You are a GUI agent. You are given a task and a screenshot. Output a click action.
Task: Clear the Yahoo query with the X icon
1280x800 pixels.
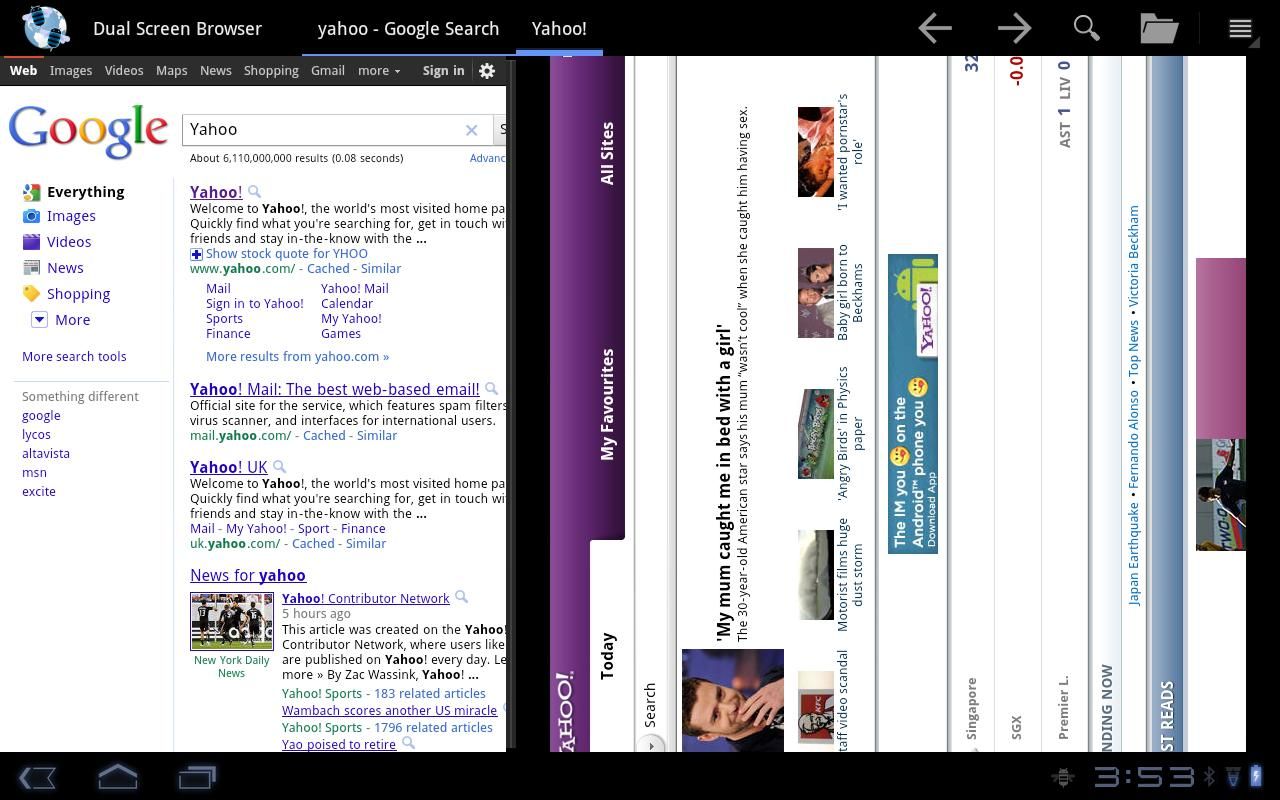[471, 130]
